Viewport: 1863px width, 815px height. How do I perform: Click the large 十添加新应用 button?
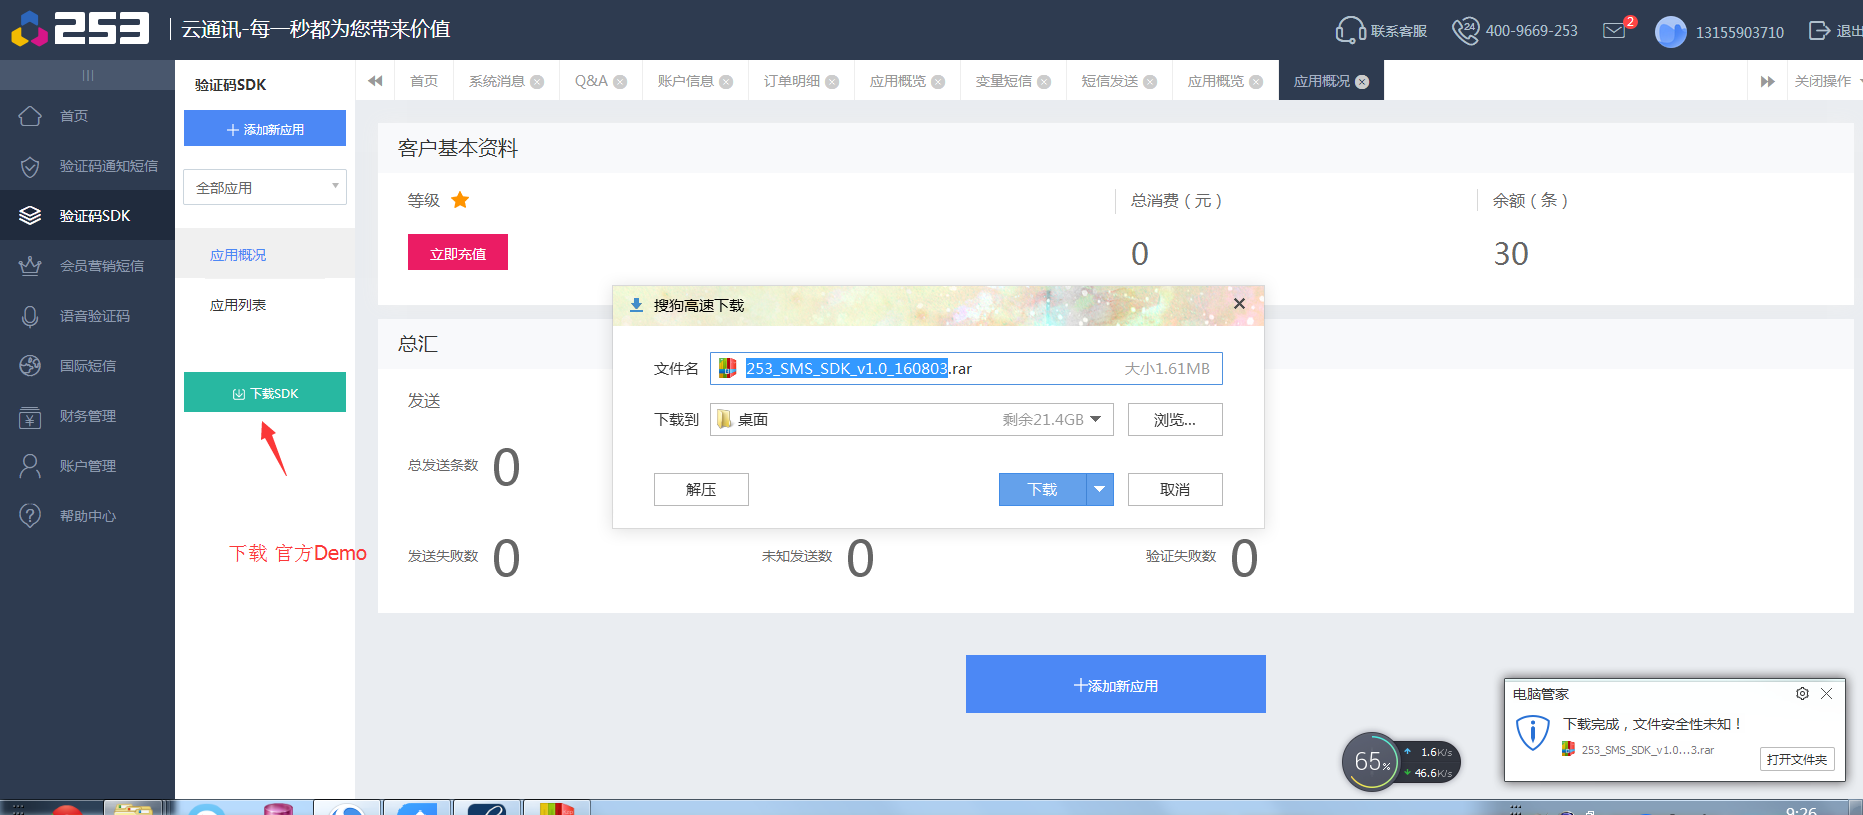(1116, 684)
